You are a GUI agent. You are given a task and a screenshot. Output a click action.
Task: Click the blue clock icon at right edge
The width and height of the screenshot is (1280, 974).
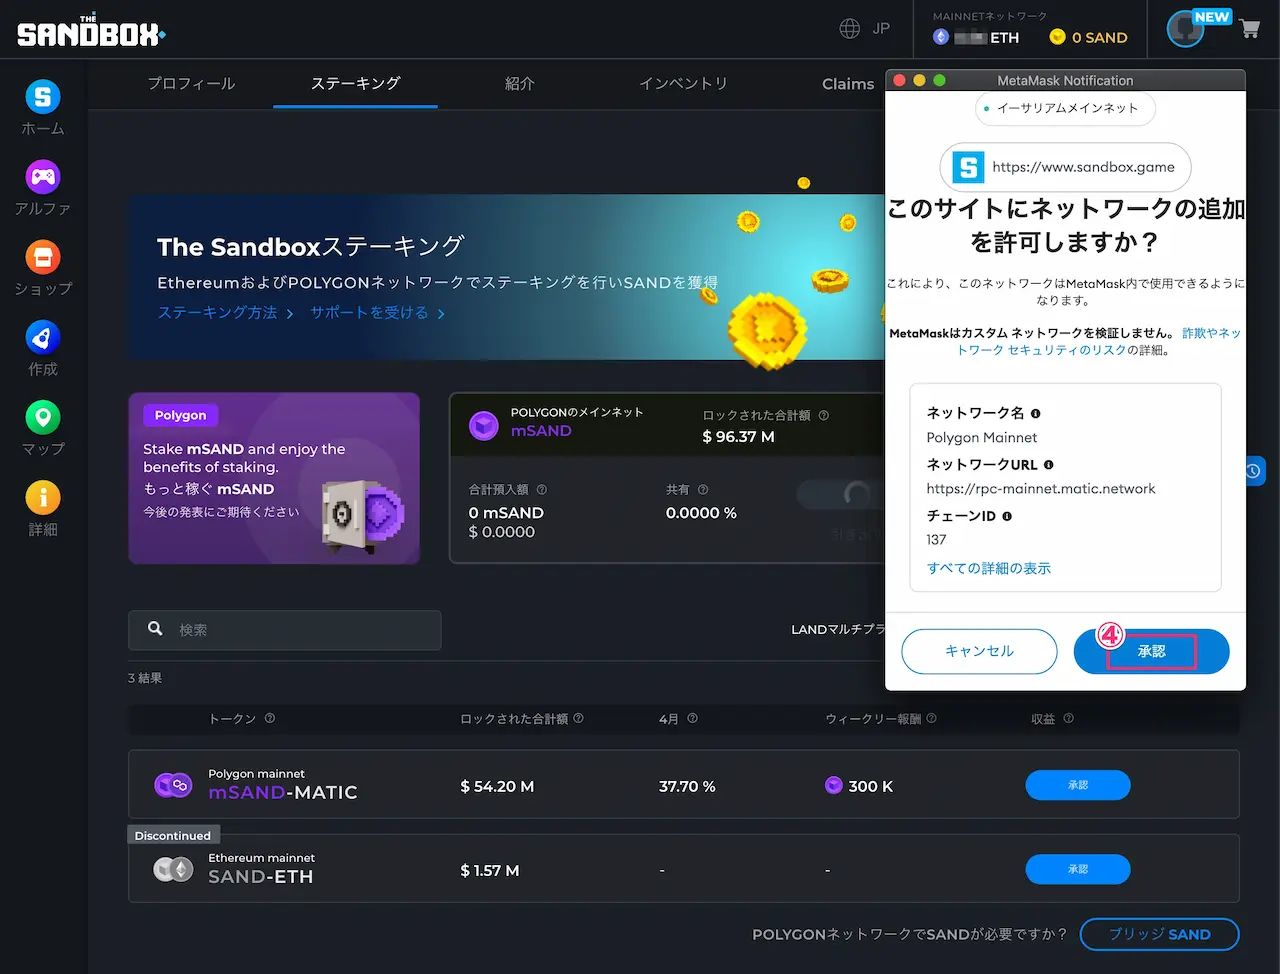[x=1254, y=471]
